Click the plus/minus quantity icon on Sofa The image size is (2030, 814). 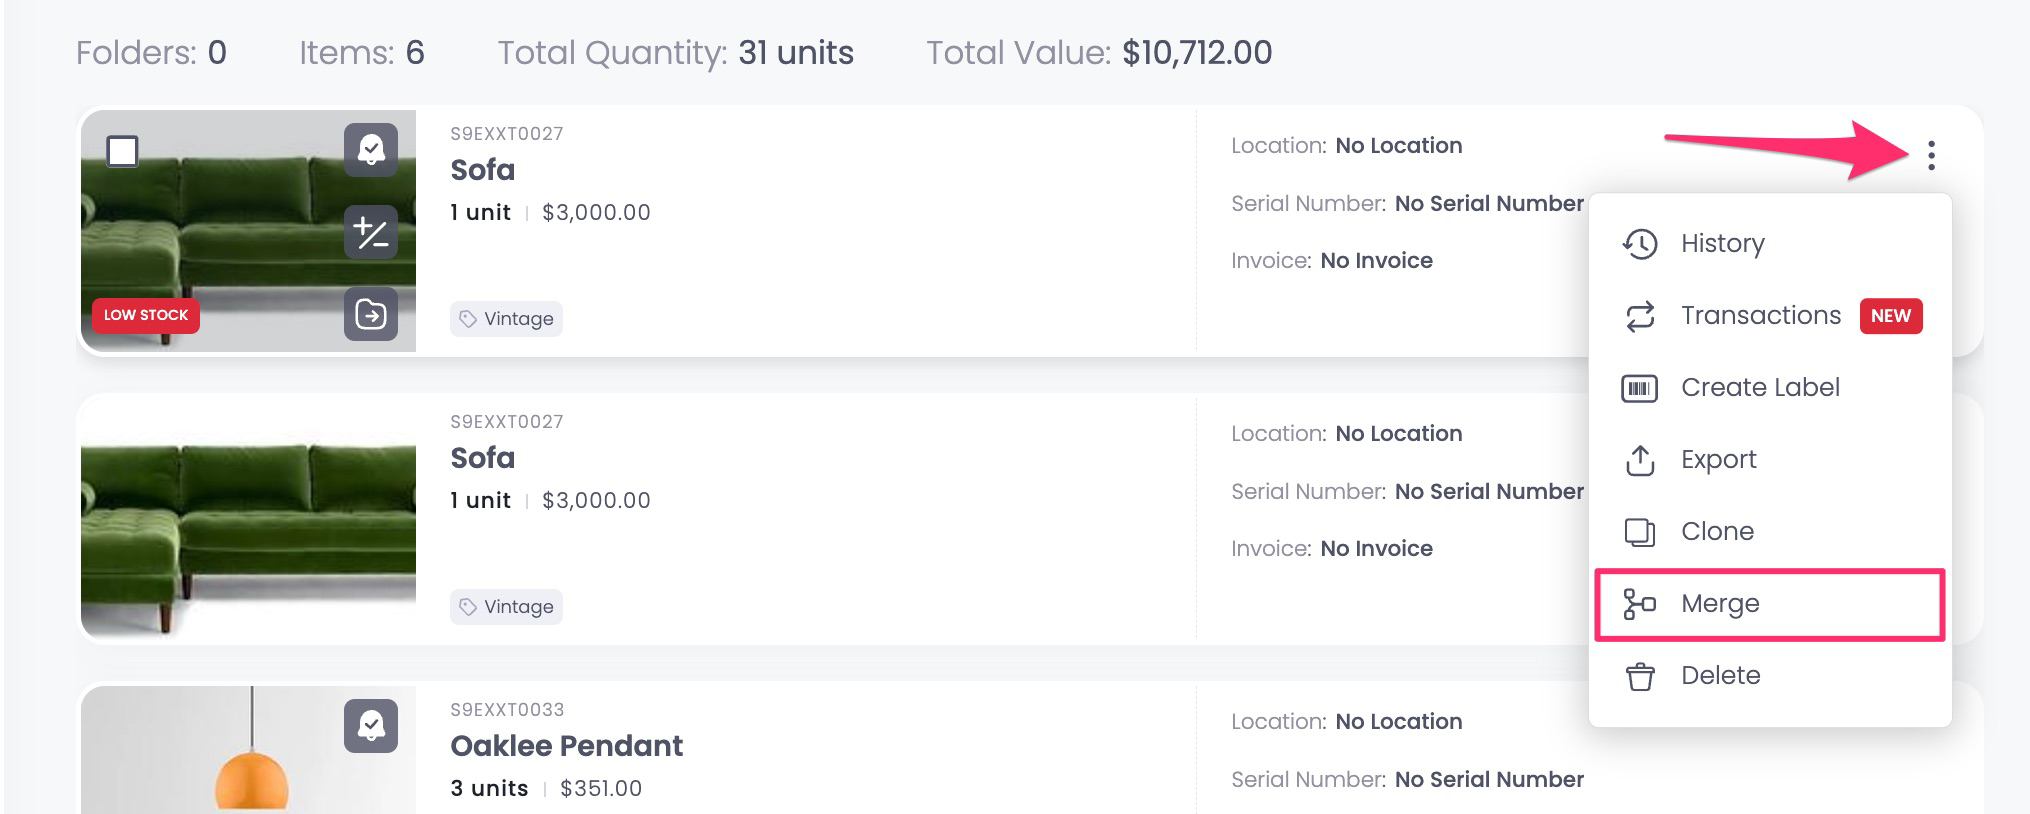pos(371,232)
